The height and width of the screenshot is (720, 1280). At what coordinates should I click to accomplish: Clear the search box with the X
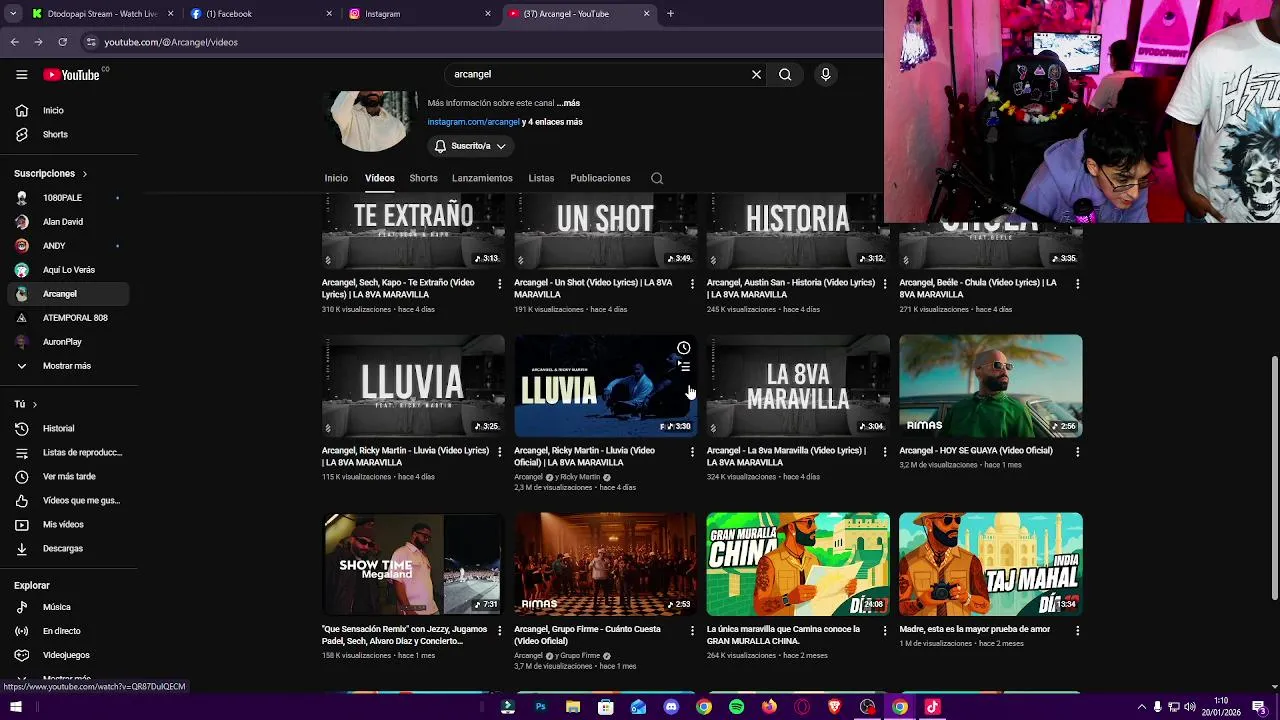point(756,74)
